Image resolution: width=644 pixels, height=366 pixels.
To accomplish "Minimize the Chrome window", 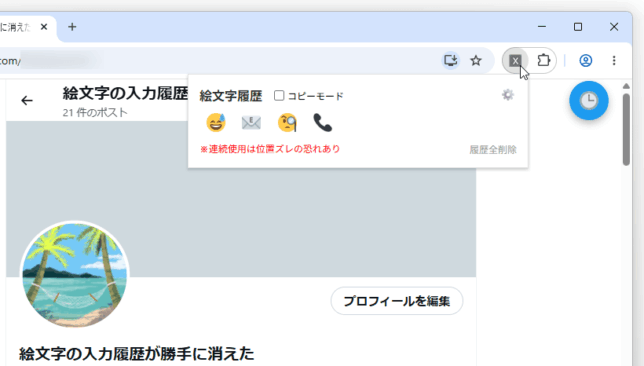I will pos(542,27).
